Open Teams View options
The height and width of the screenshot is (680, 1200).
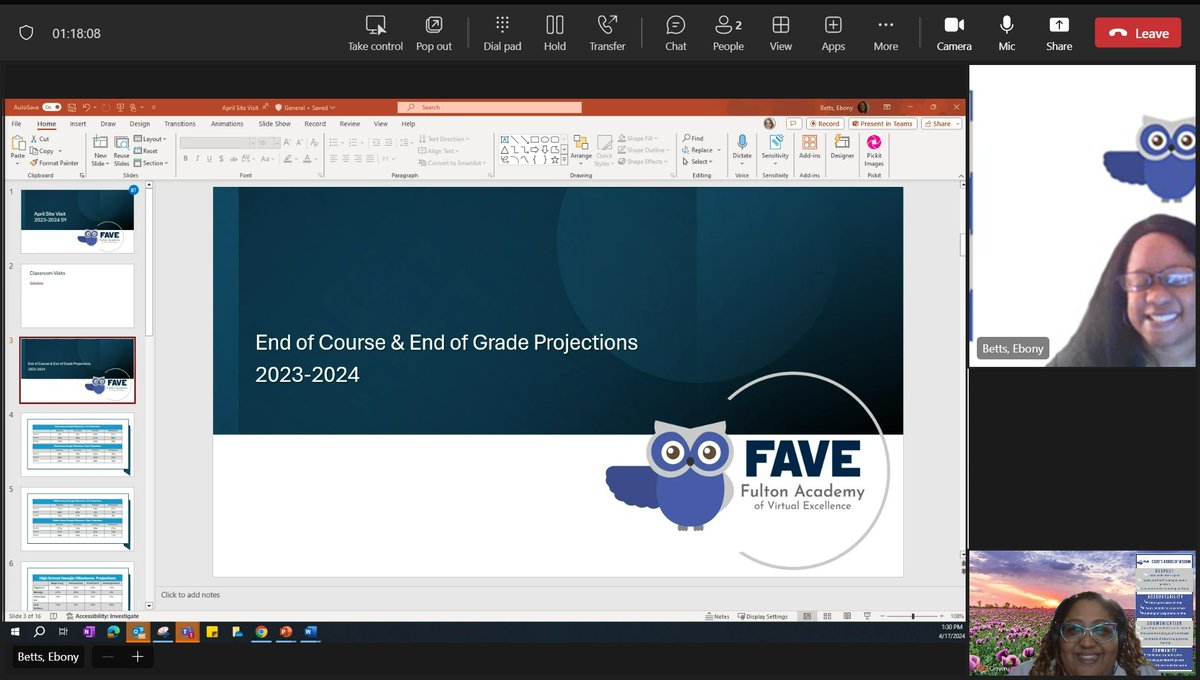pos(781,33)
